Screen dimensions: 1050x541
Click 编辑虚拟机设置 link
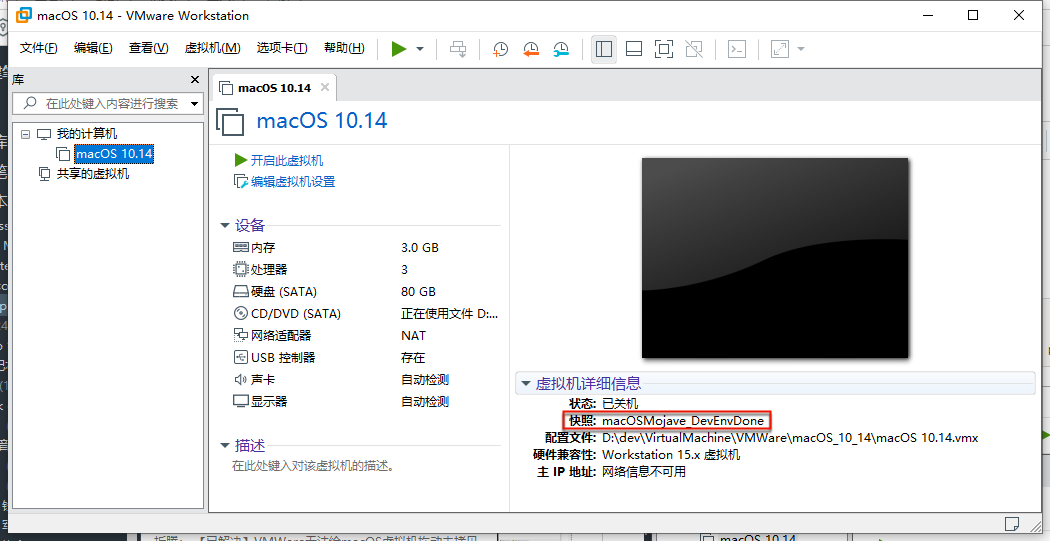tap(293, 181)
